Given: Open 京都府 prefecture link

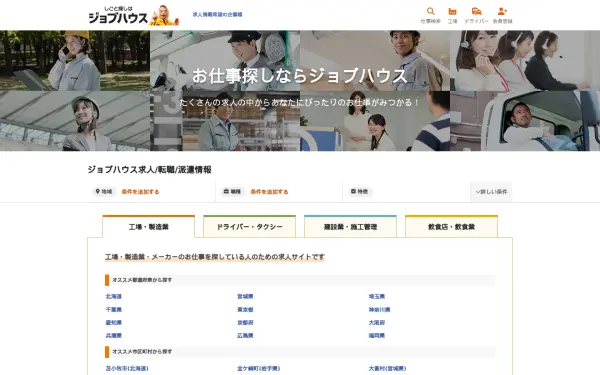Looking at the screenshot, I should tap(245, 323).
